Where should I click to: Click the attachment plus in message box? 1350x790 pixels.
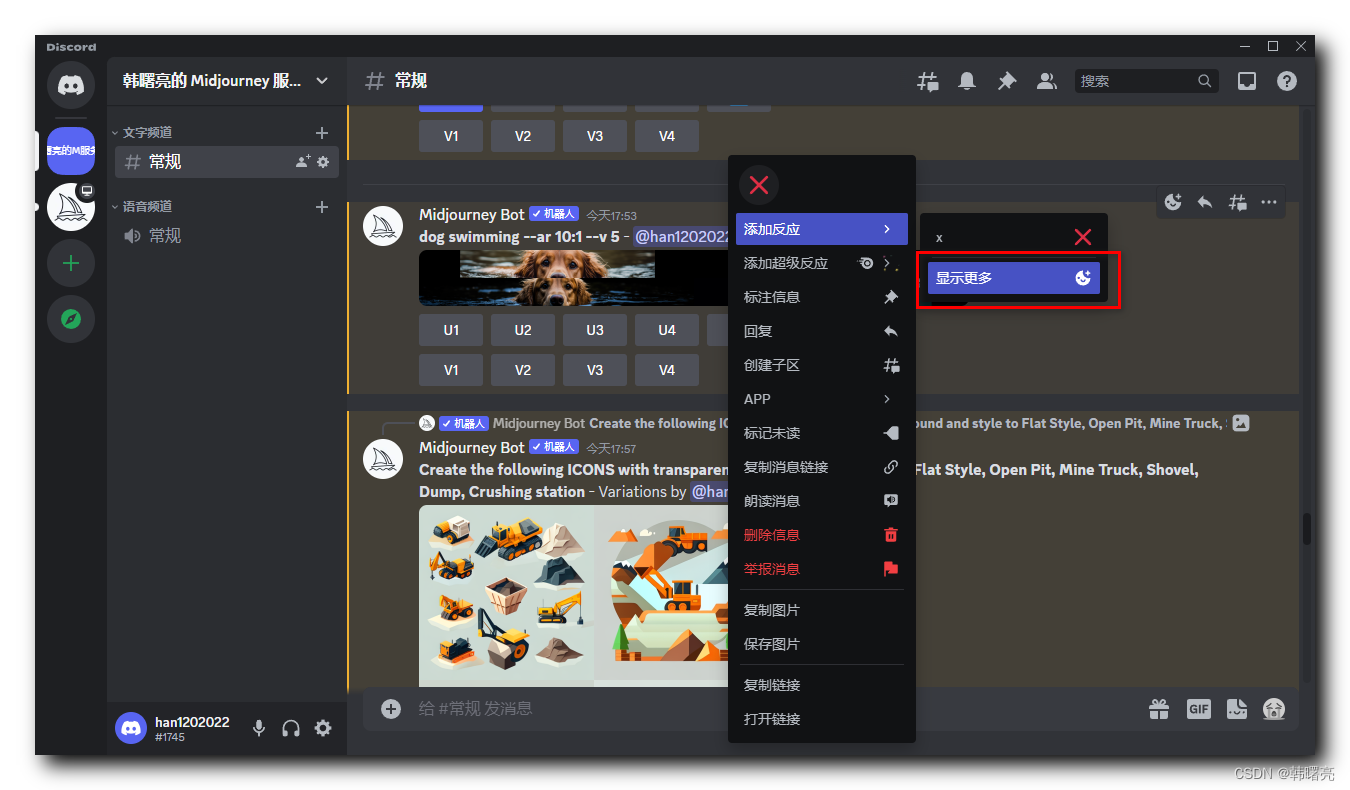(x=391, y=708)
